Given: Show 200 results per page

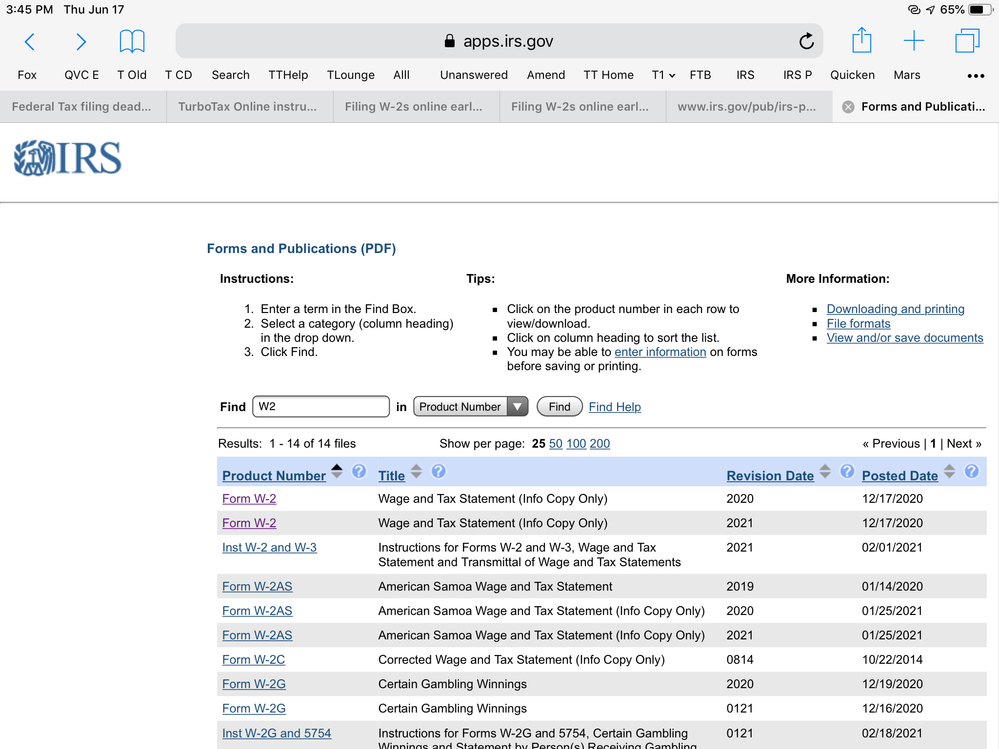Looking at the screenshot, I should pyautogui.click(x=600, y=443).
